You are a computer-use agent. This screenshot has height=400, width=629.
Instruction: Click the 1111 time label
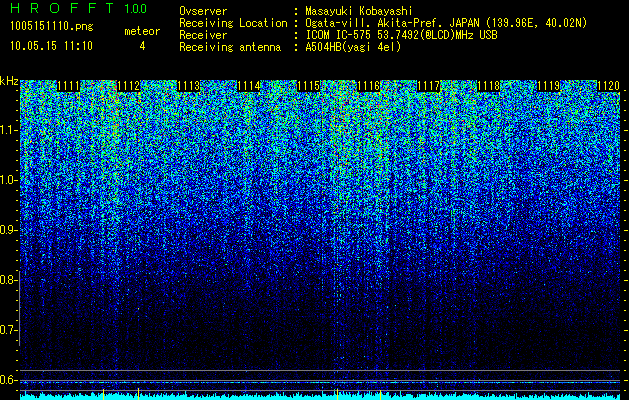pos(69,86)
